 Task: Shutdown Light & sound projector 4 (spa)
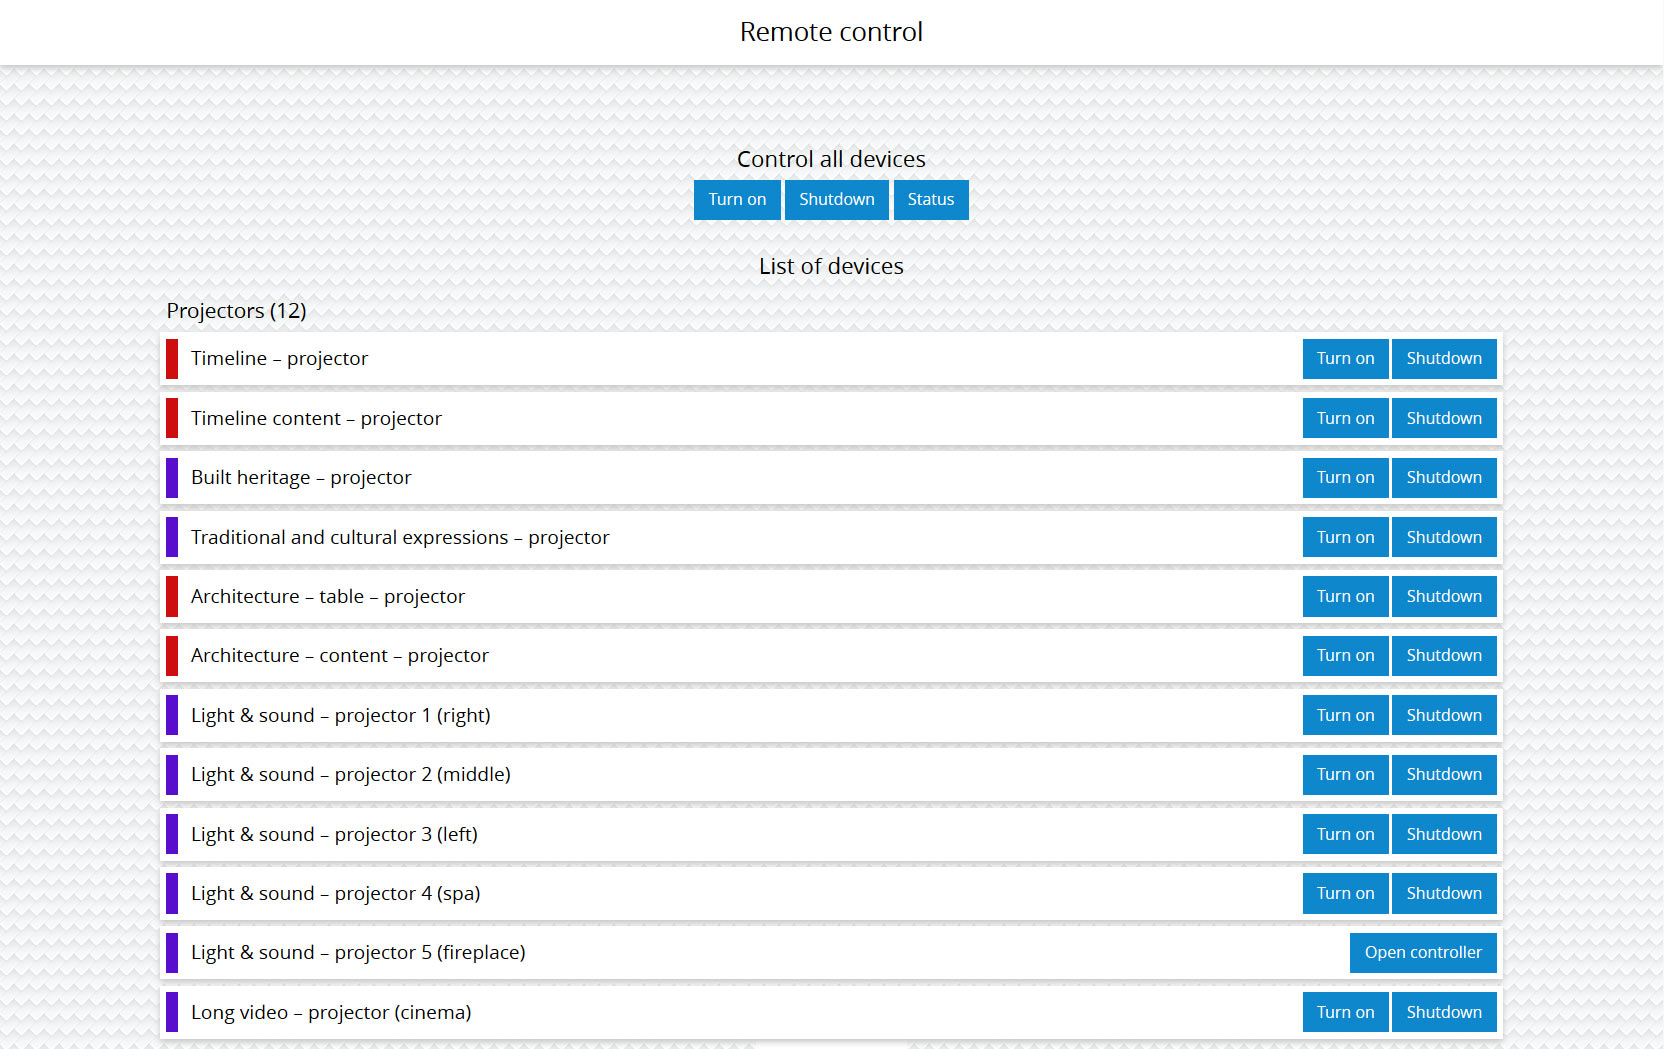1444,893
